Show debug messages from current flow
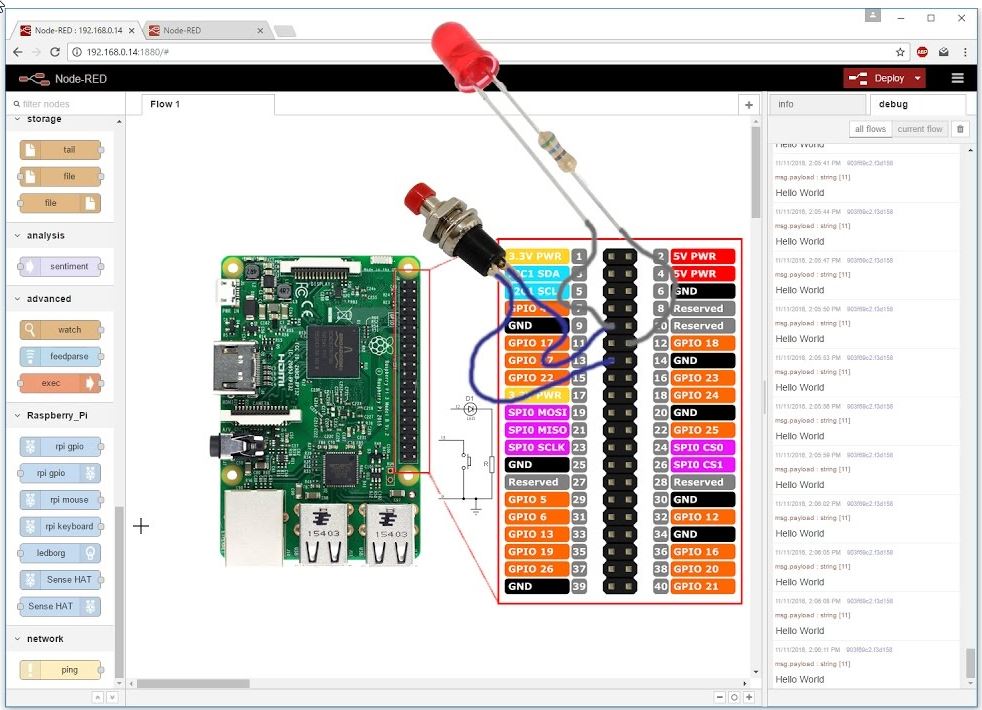This screenshot has height=710, width=982. tap(919, 129)
